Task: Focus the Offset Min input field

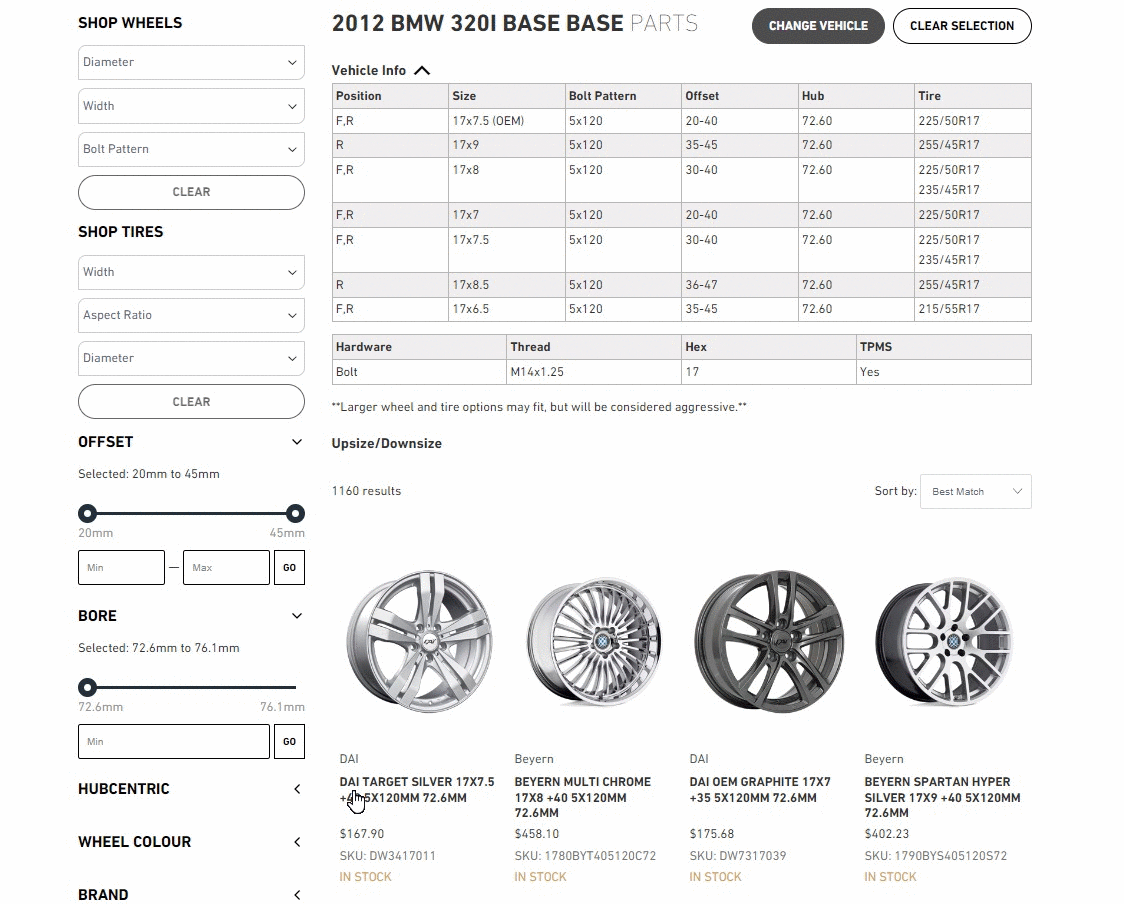Action: (x=121, y=567)
